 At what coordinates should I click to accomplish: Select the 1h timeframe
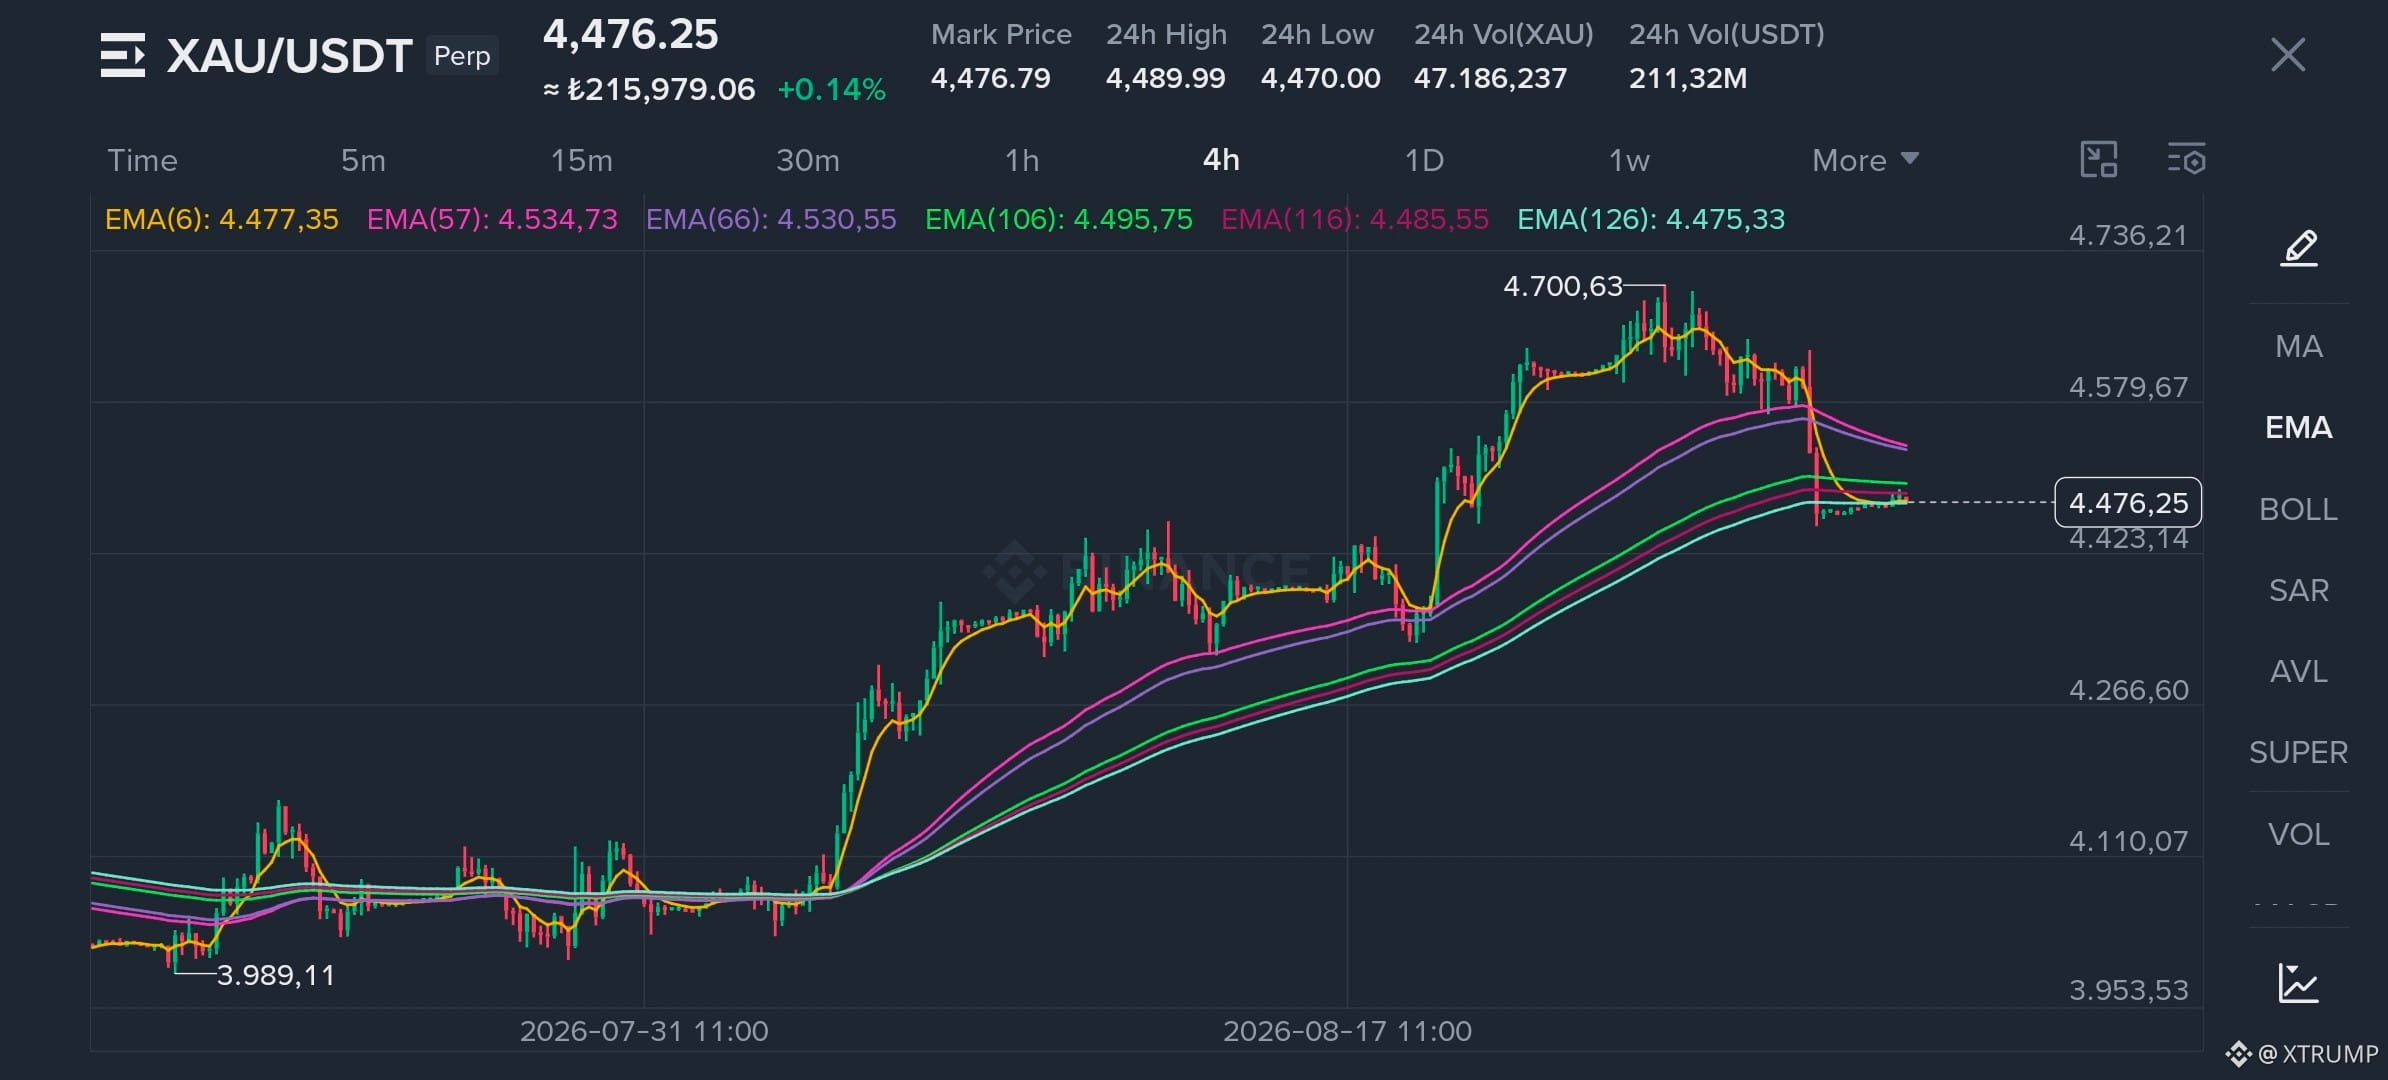tap(1022, 160)
